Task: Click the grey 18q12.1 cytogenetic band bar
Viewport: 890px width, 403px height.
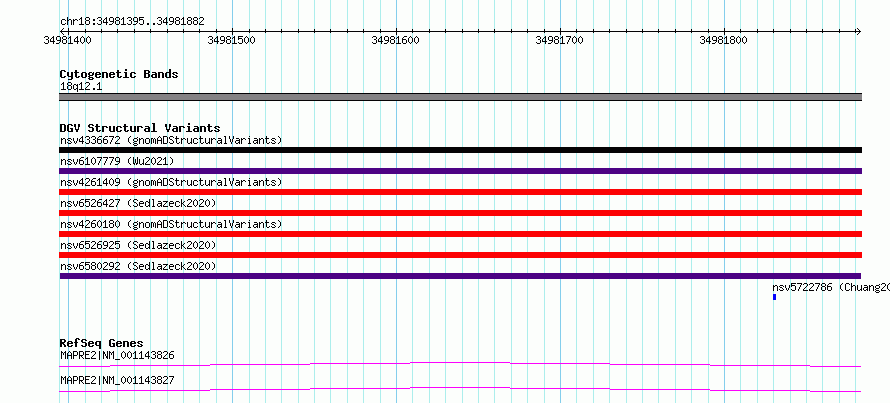Action: click(460, 97)
